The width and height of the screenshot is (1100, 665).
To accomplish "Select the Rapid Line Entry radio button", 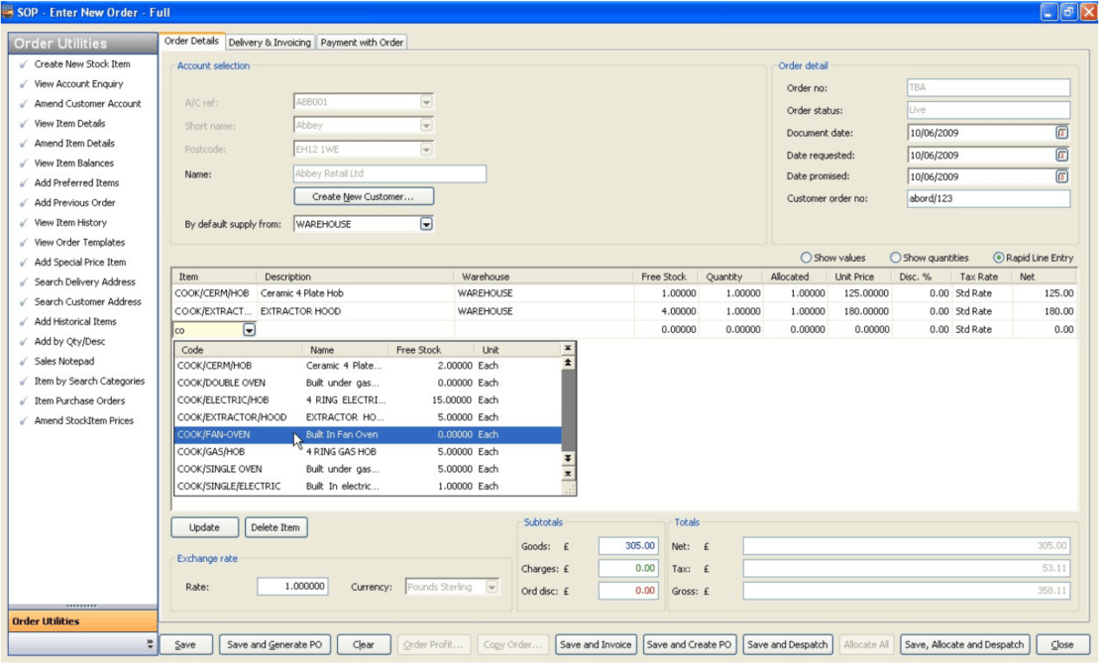I will pos(998,257).
